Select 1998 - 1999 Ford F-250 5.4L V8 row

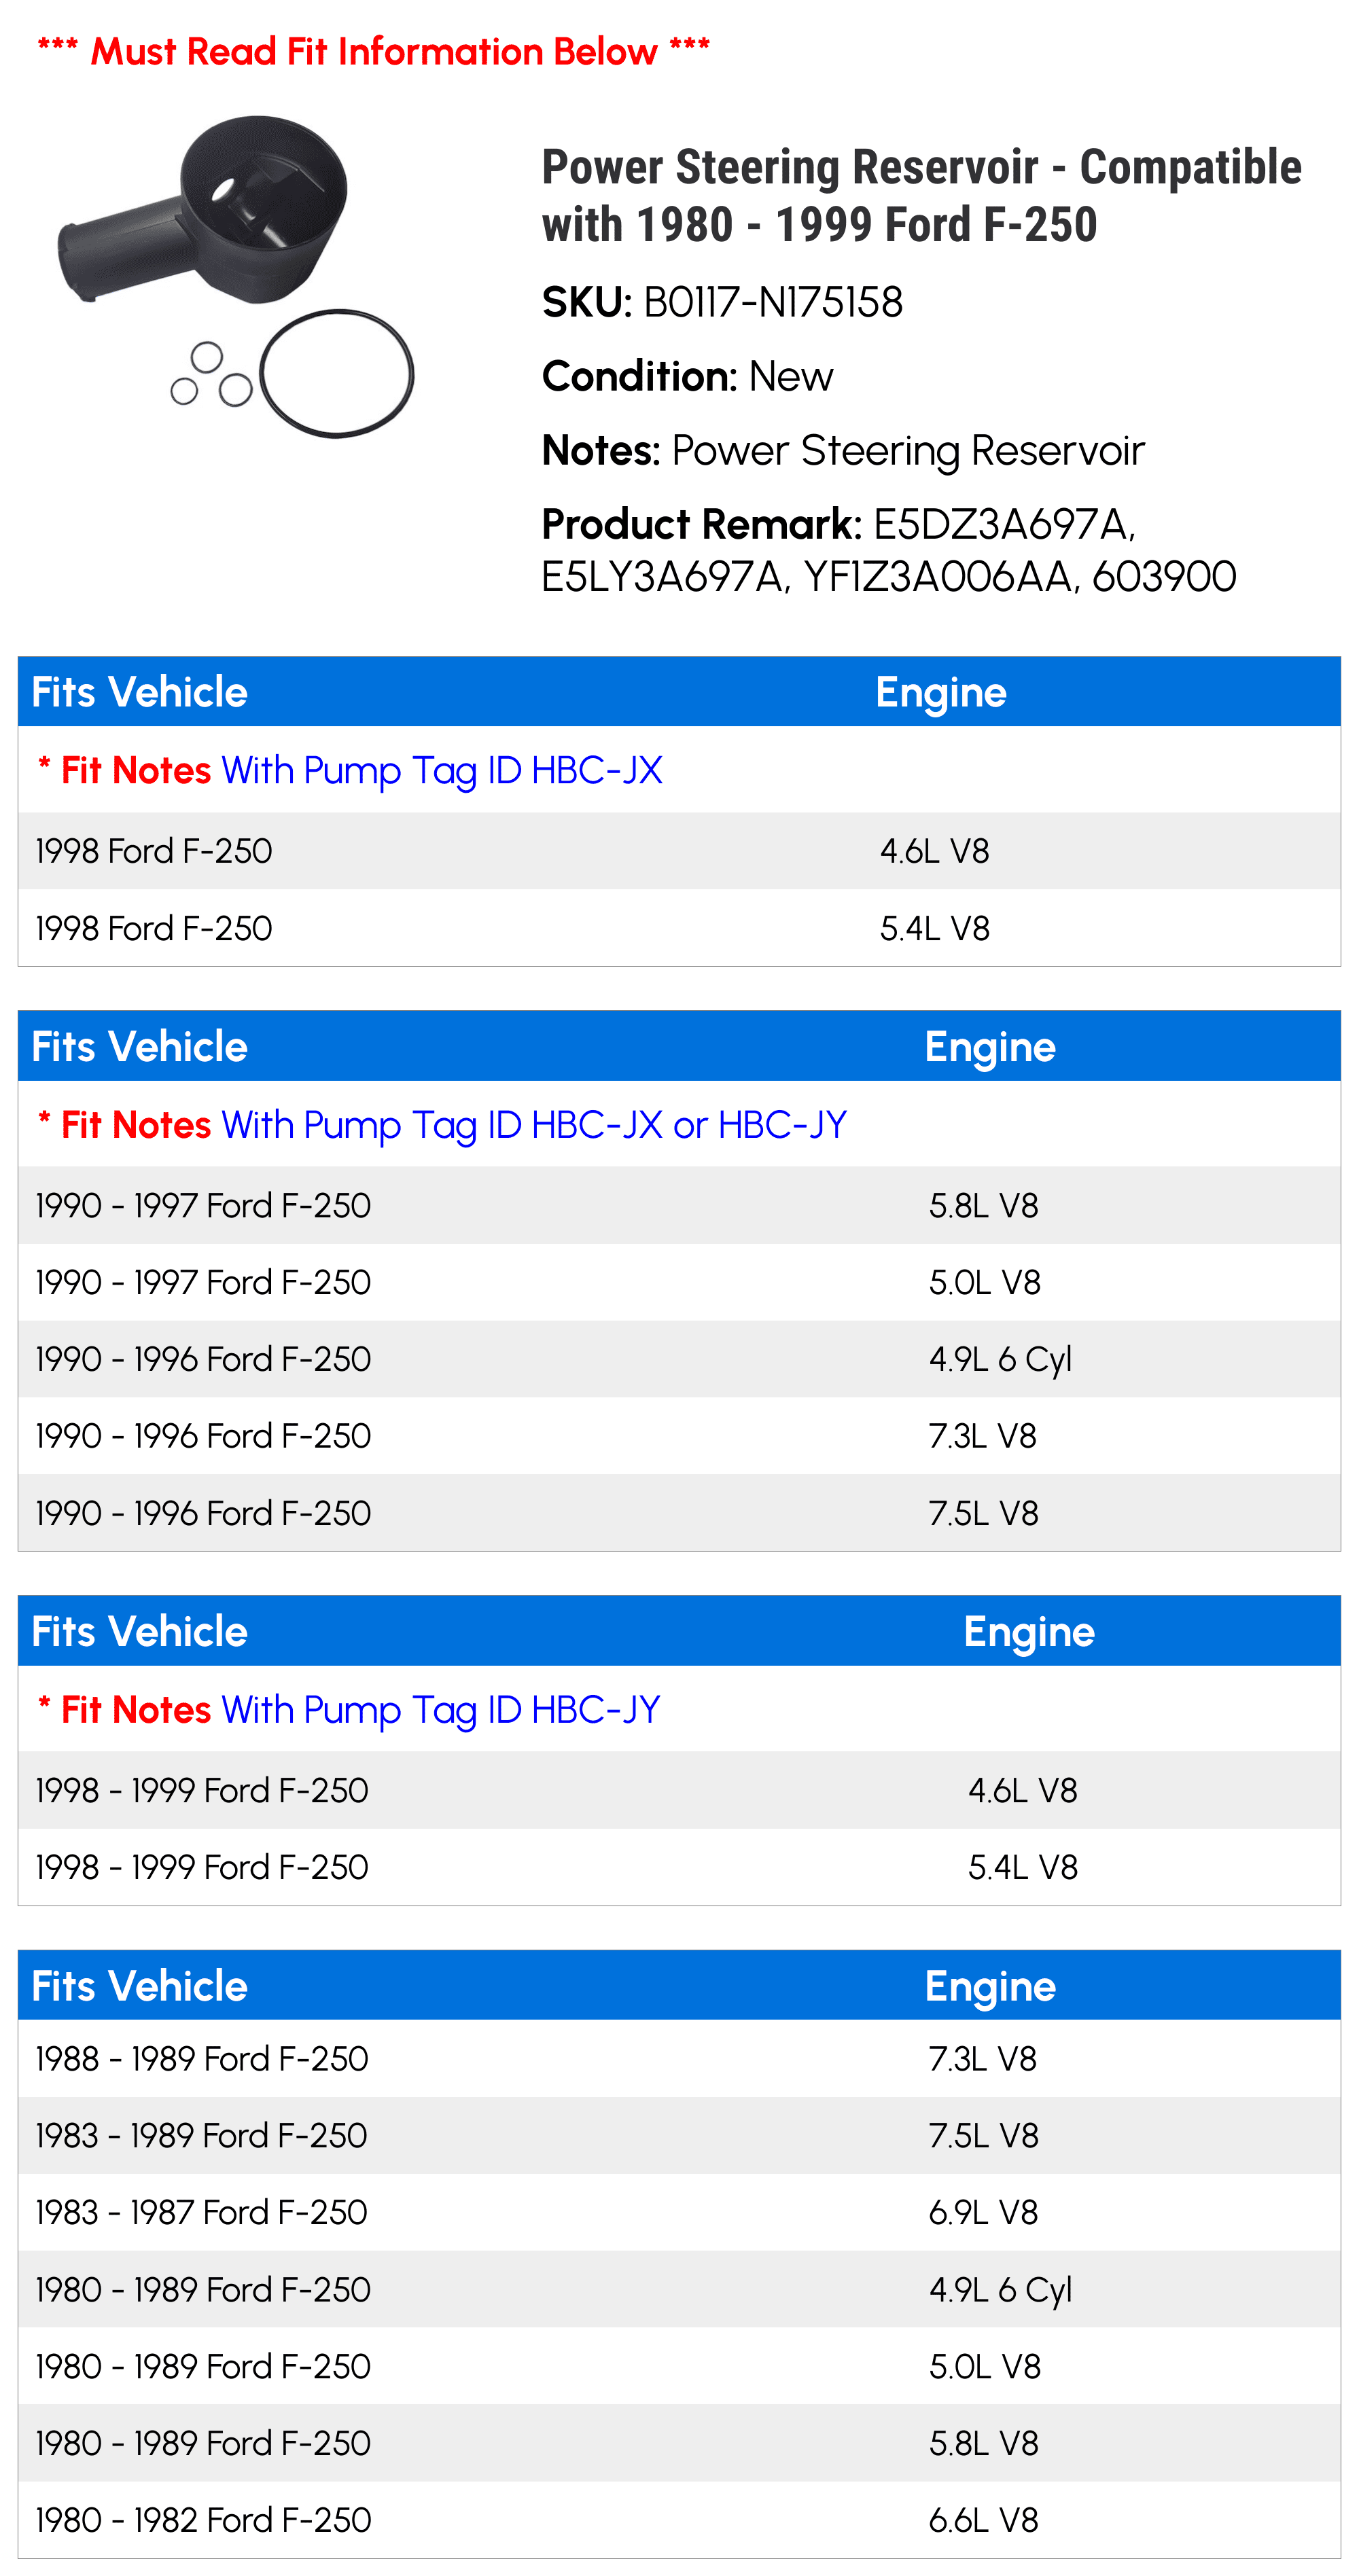point(679,1867)
